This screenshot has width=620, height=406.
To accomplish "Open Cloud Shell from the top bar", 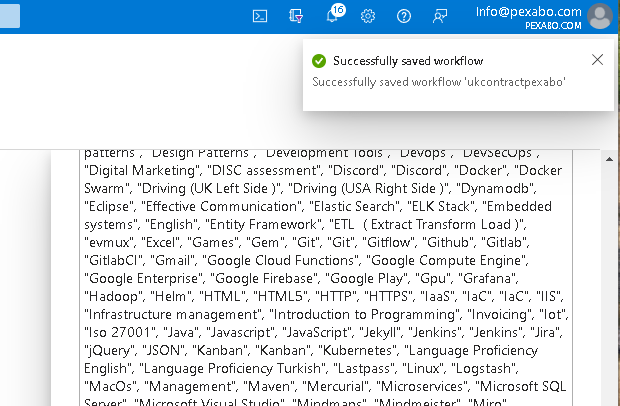I will point(260,16).
